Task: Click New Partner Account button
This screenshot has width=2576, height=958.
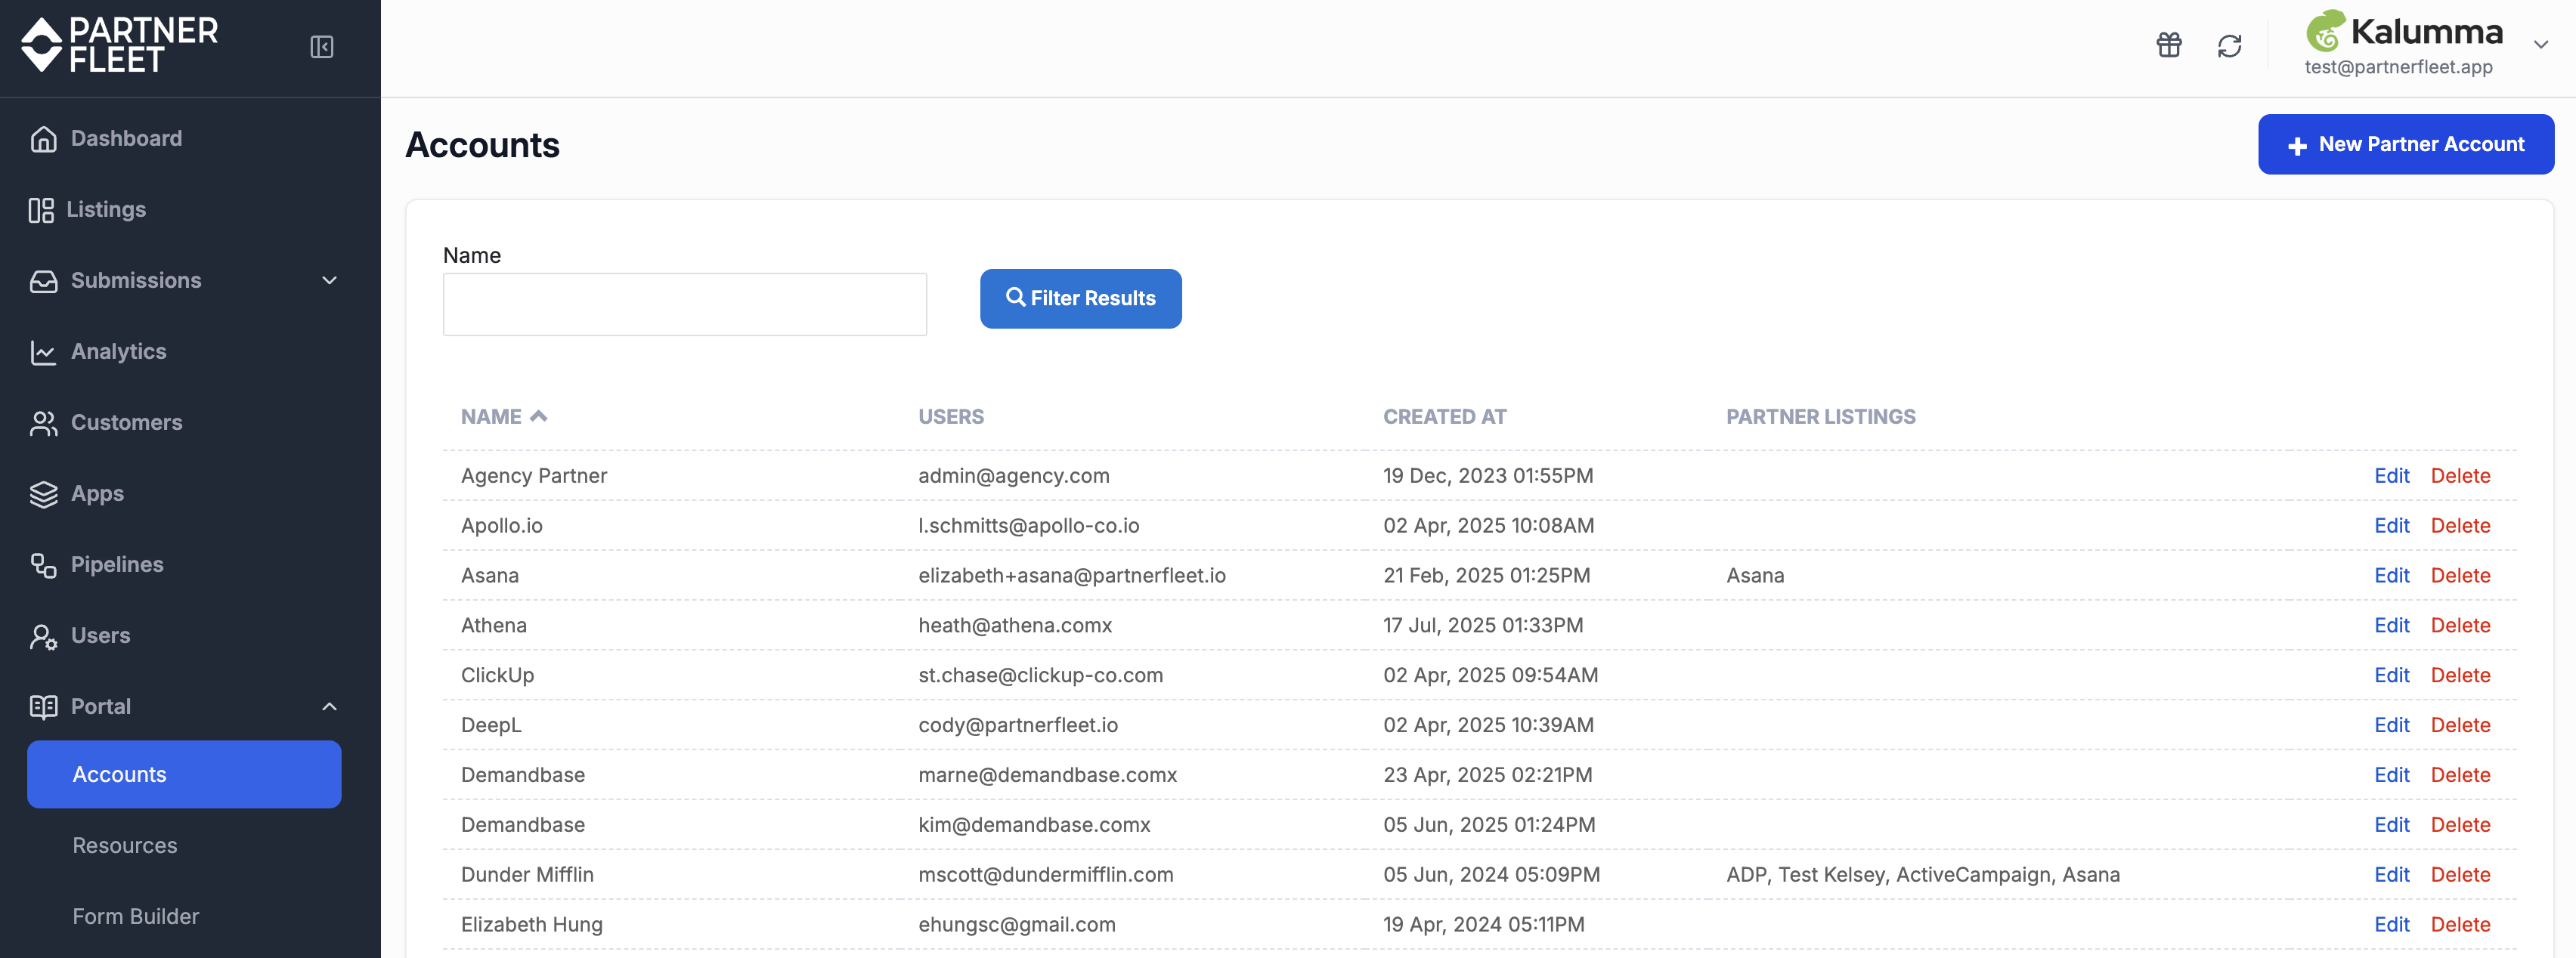Action: coord(2405,144)
